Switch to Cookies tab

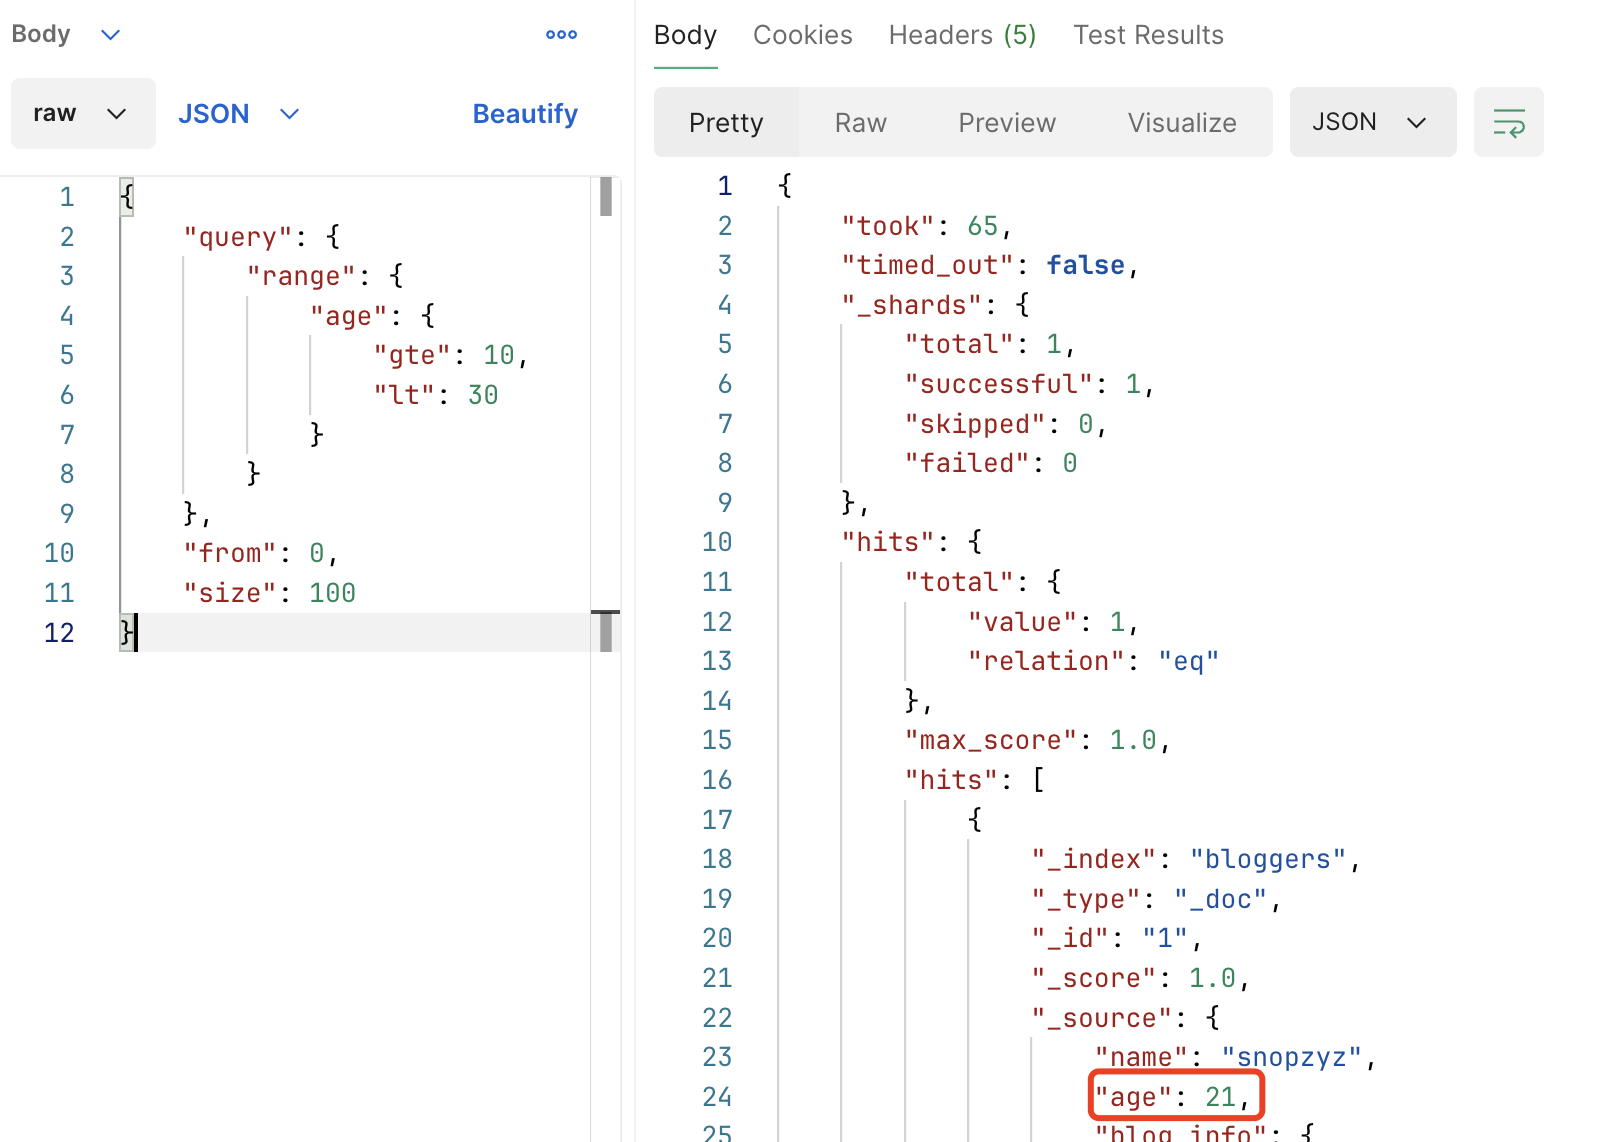[x=802, y=35]
